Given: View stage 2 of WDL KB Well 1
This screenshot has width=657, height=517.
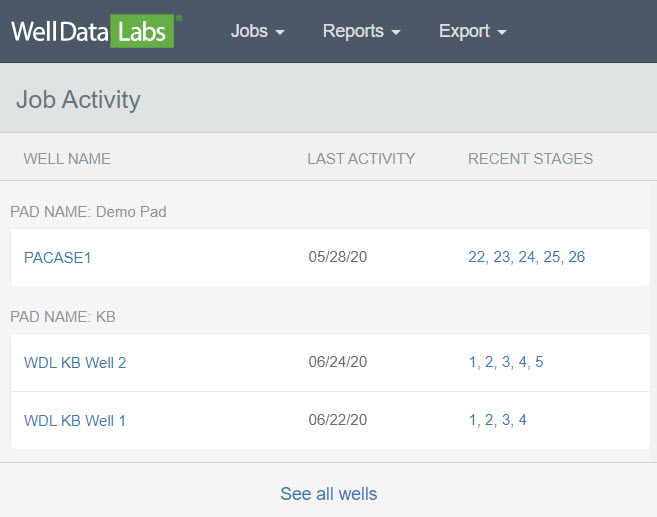Looking at the screenshot, I should [x=489, y=420].
